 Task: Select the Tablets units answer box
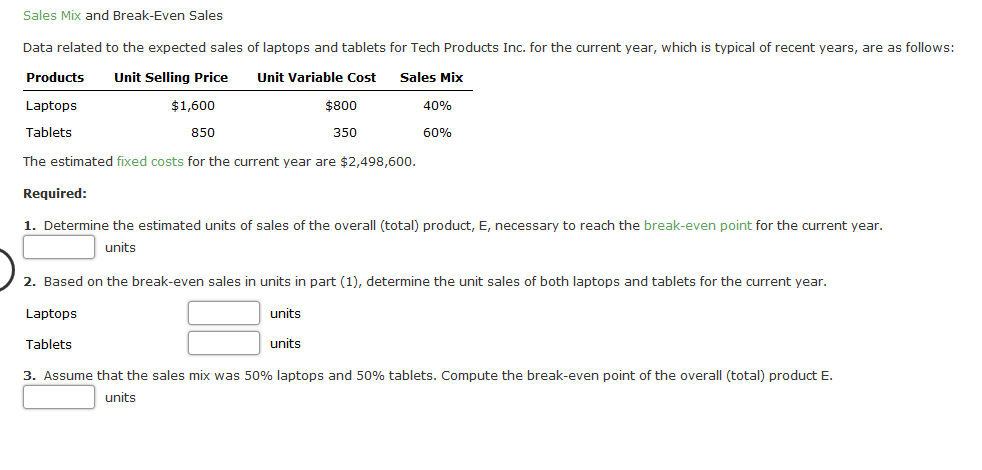(224, 344)
